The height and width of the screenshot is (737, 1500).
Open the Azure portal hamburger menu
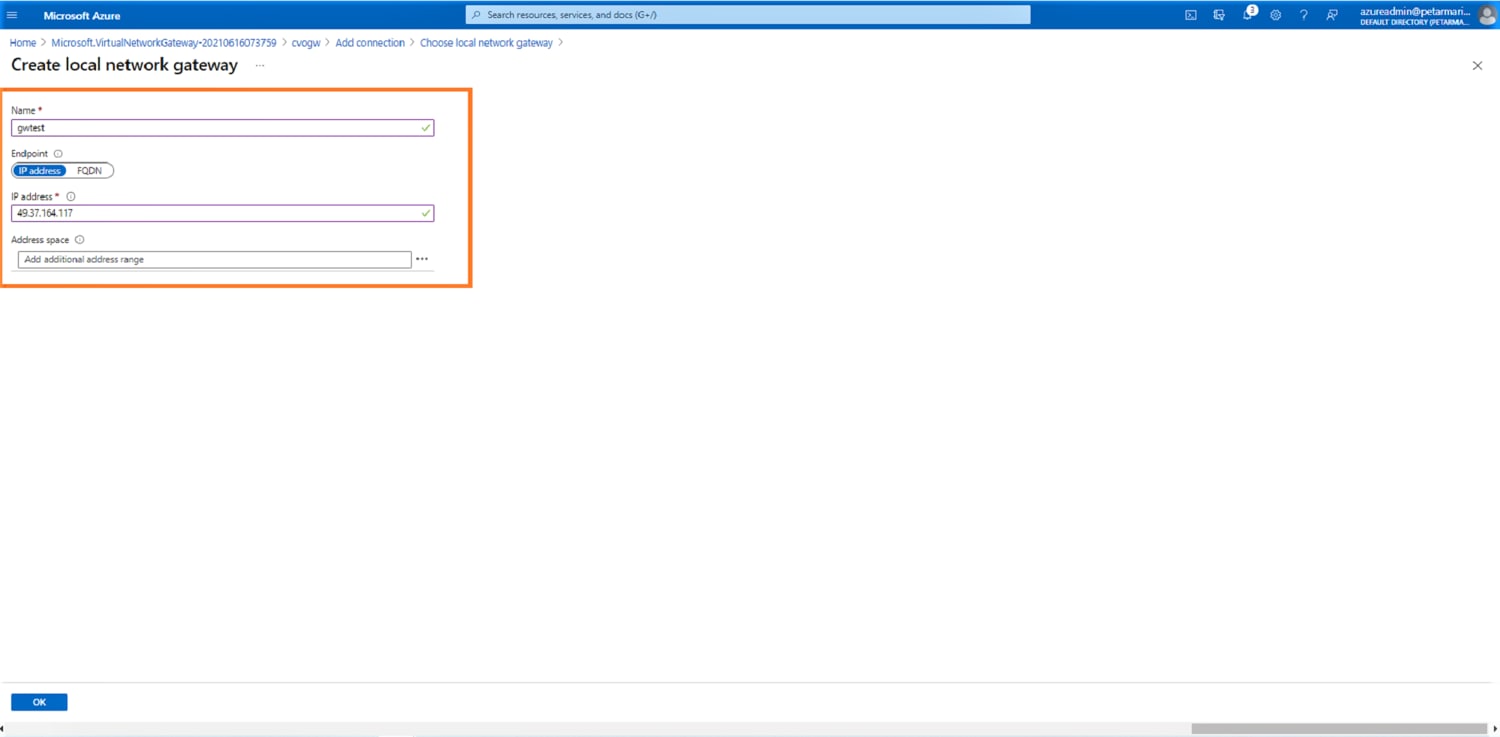pyautogui.click(x=12, y=15)
